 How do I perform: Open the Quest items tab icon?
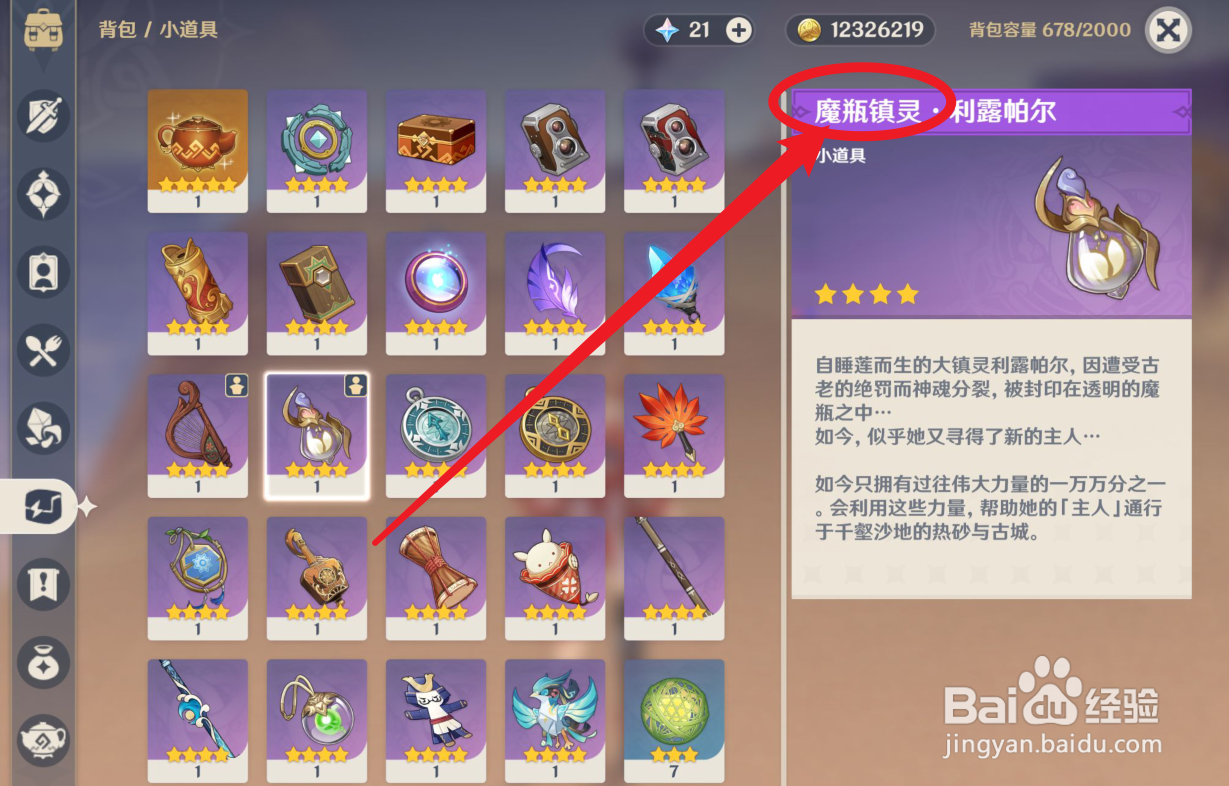coord(44,584)
